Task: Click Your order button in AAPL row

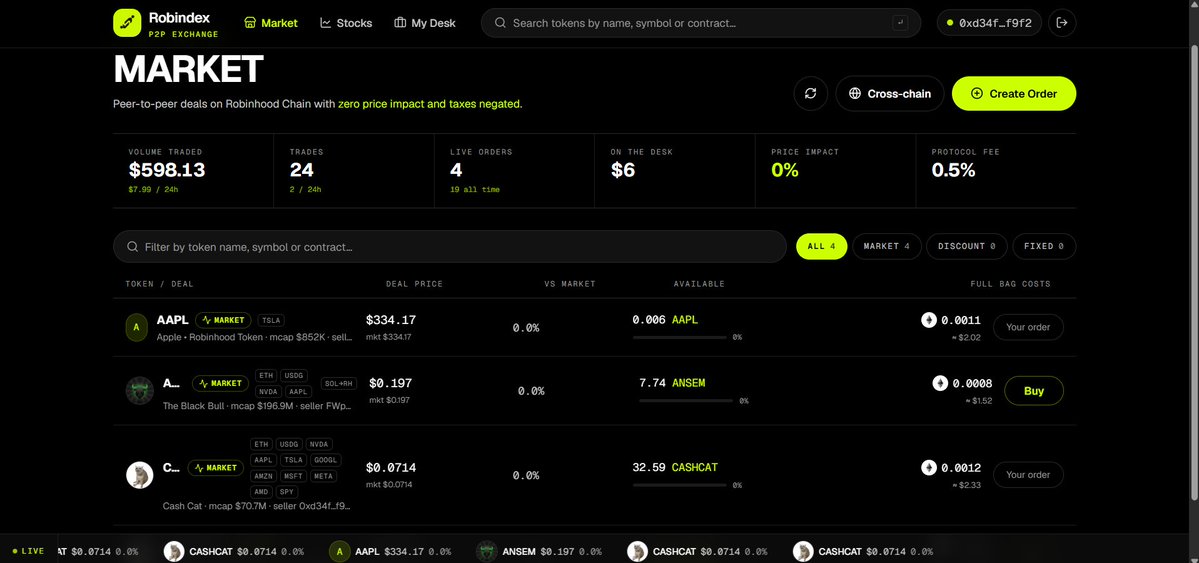Action: [1028, 327]
